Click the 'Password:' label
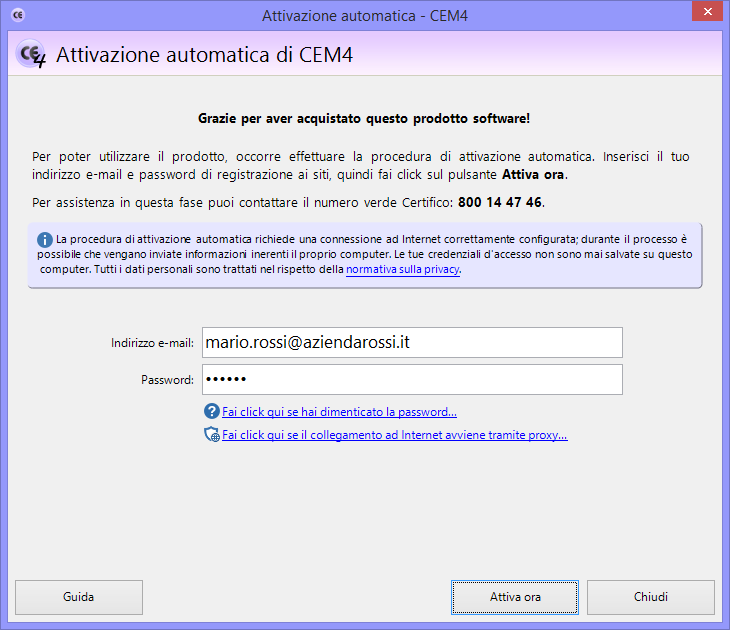 coord(168,380)
